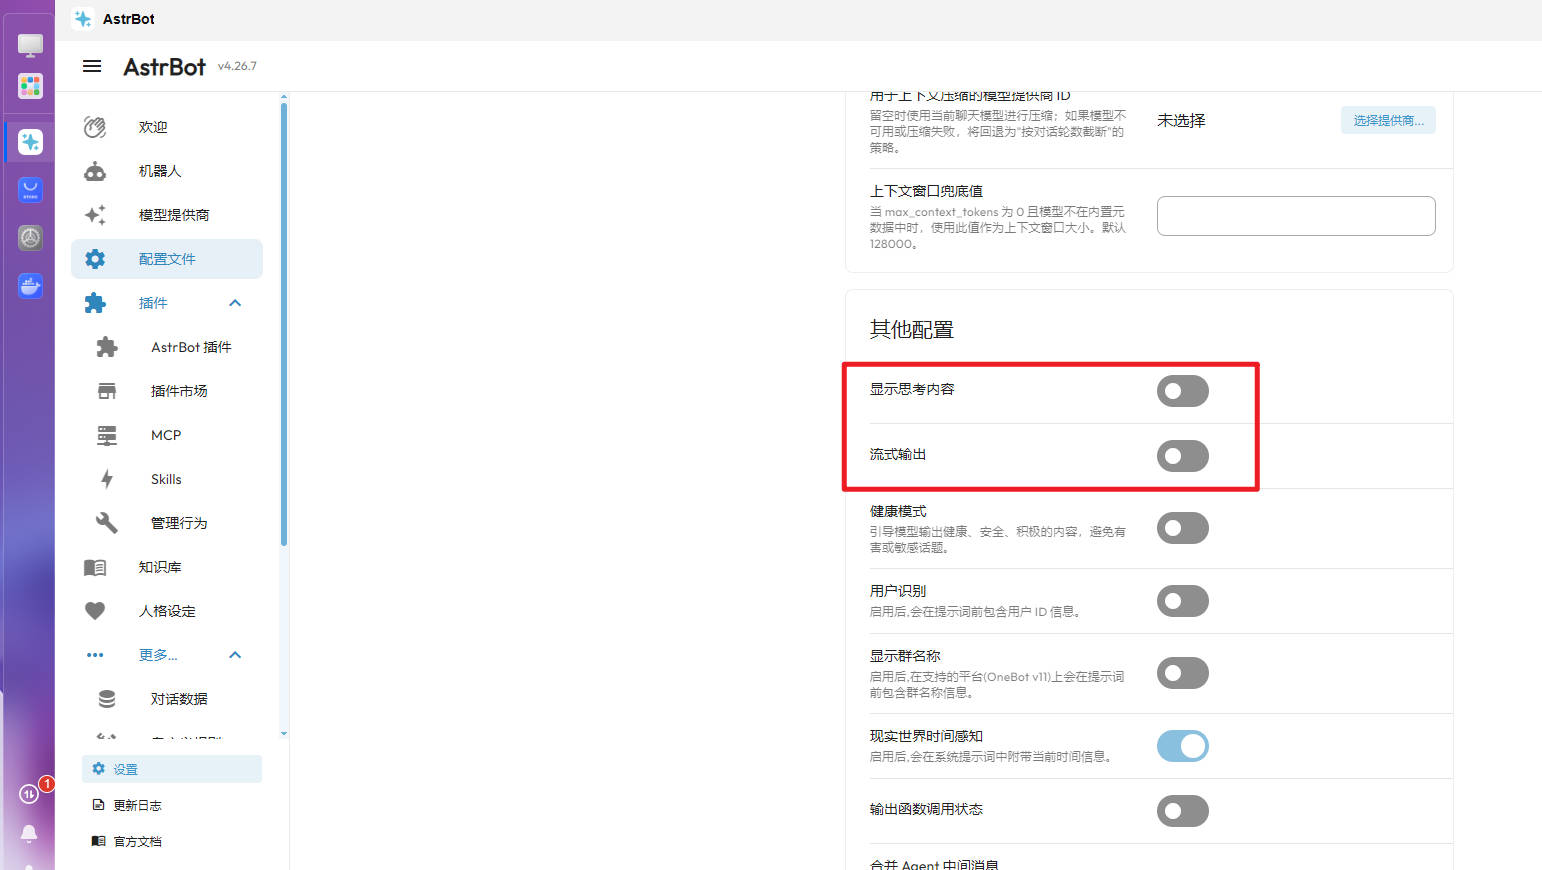
Task: Collapse the 插件 section chevron
Action: click(x=235, y=303)
